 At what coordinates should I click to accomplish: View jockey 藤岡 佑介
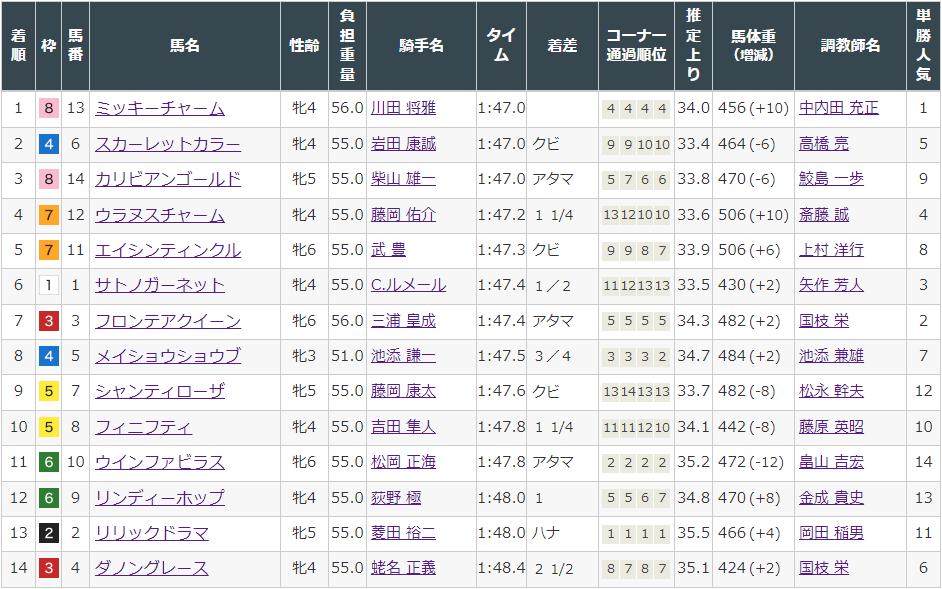point(403,215)
